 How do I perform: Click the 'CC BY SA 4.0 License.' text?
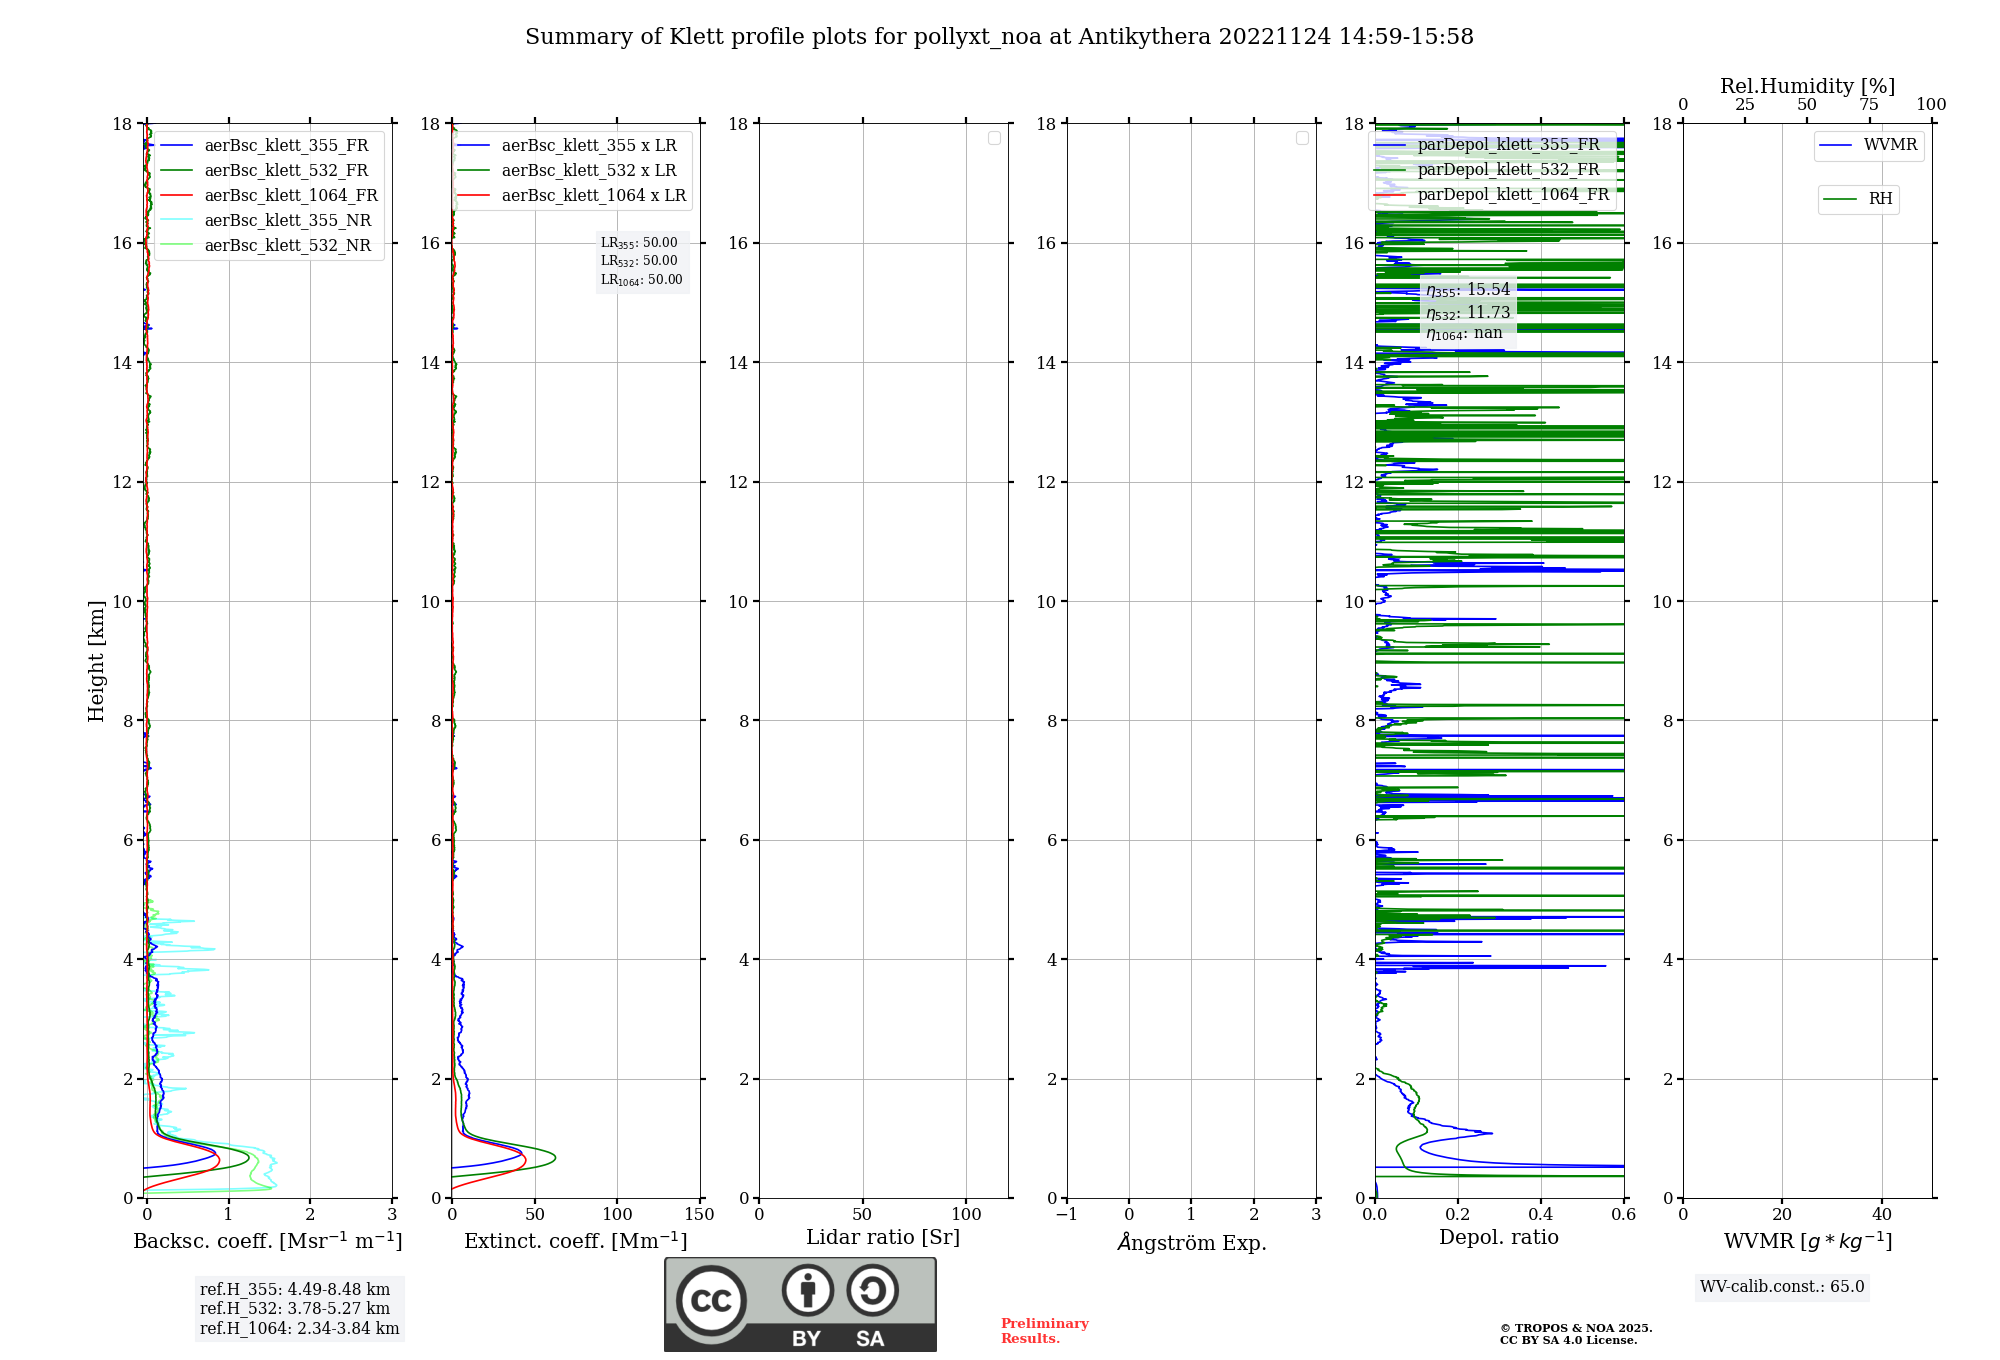point(1568,1340)
